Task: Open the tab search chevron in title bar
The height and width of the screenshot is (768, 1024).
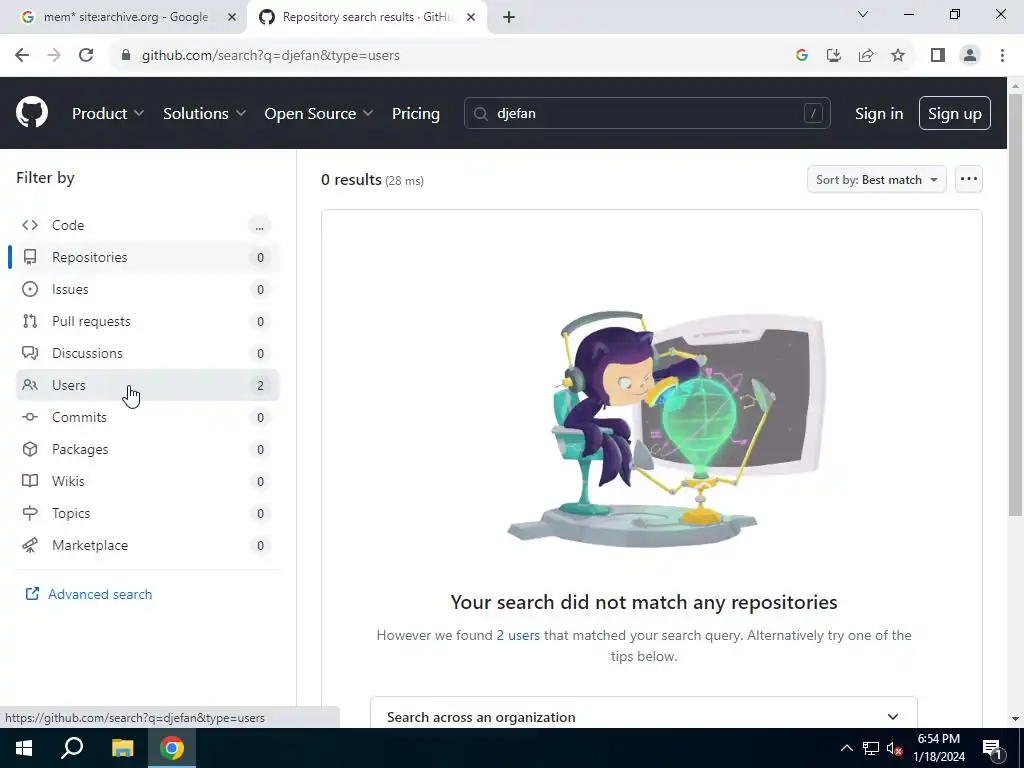Action: (x=863, y=14)
